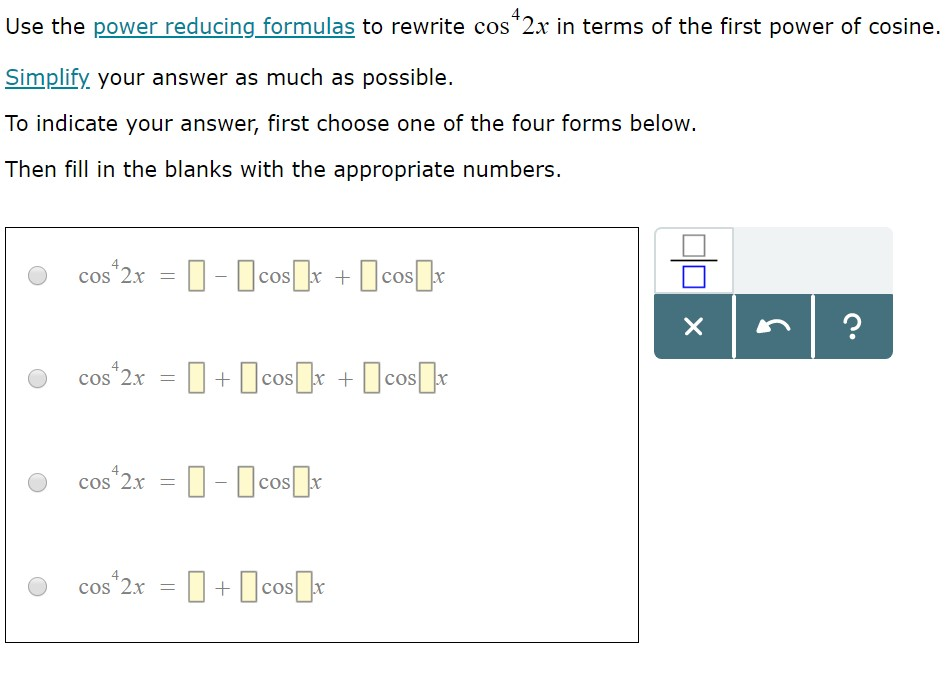Click the angle blank in the fourth form

pos(302,586)
